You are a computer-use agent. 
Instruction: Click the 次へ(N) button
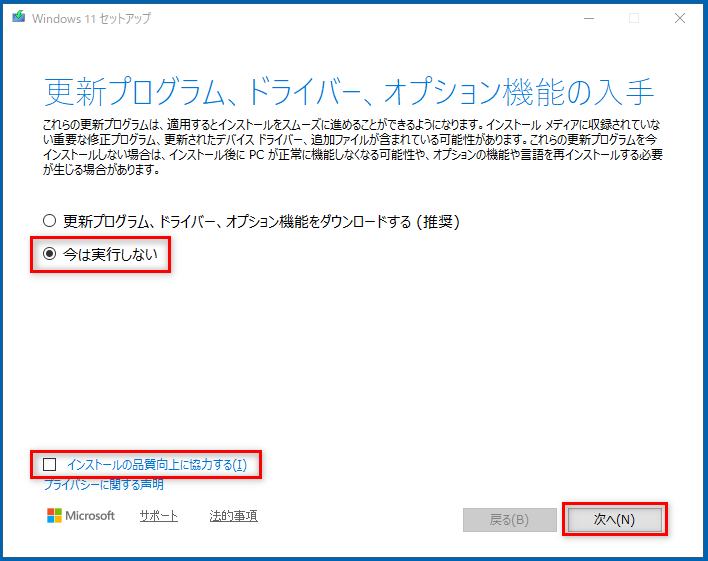click(x=615, y=520)
